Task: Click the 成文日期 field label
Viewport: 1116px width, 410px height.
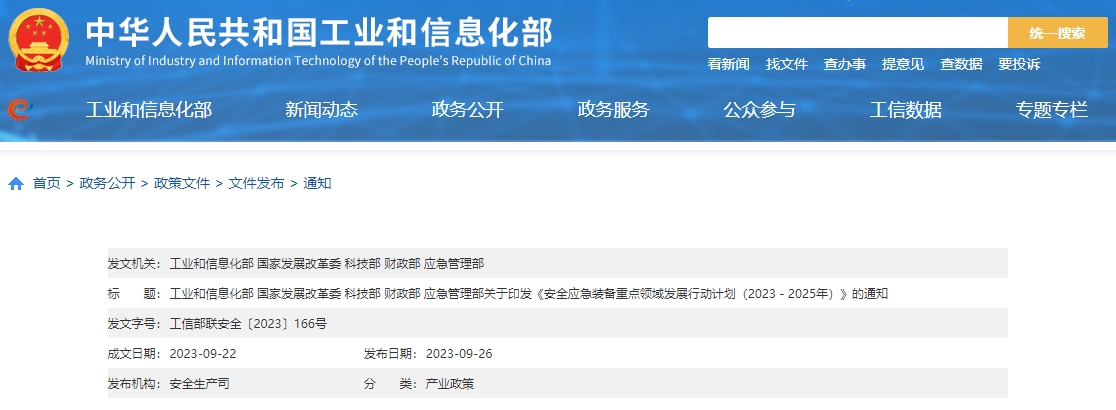Action: point(135,354)
